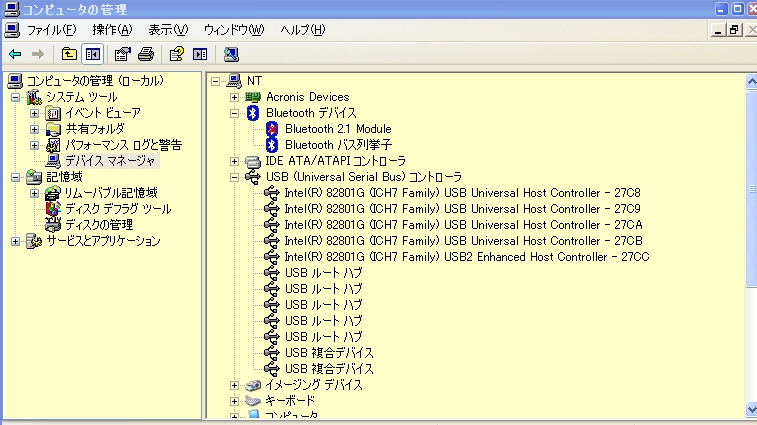
Task: Select the USB Universal Host Controller - 27CA
Action: [463, 225]
